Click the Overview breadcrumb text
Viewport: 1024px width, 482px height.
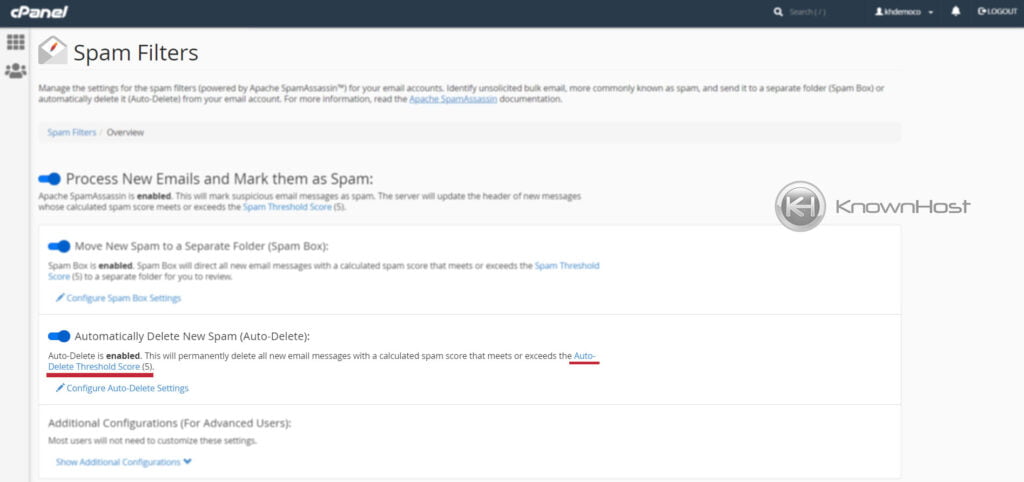tap(125, 133)
